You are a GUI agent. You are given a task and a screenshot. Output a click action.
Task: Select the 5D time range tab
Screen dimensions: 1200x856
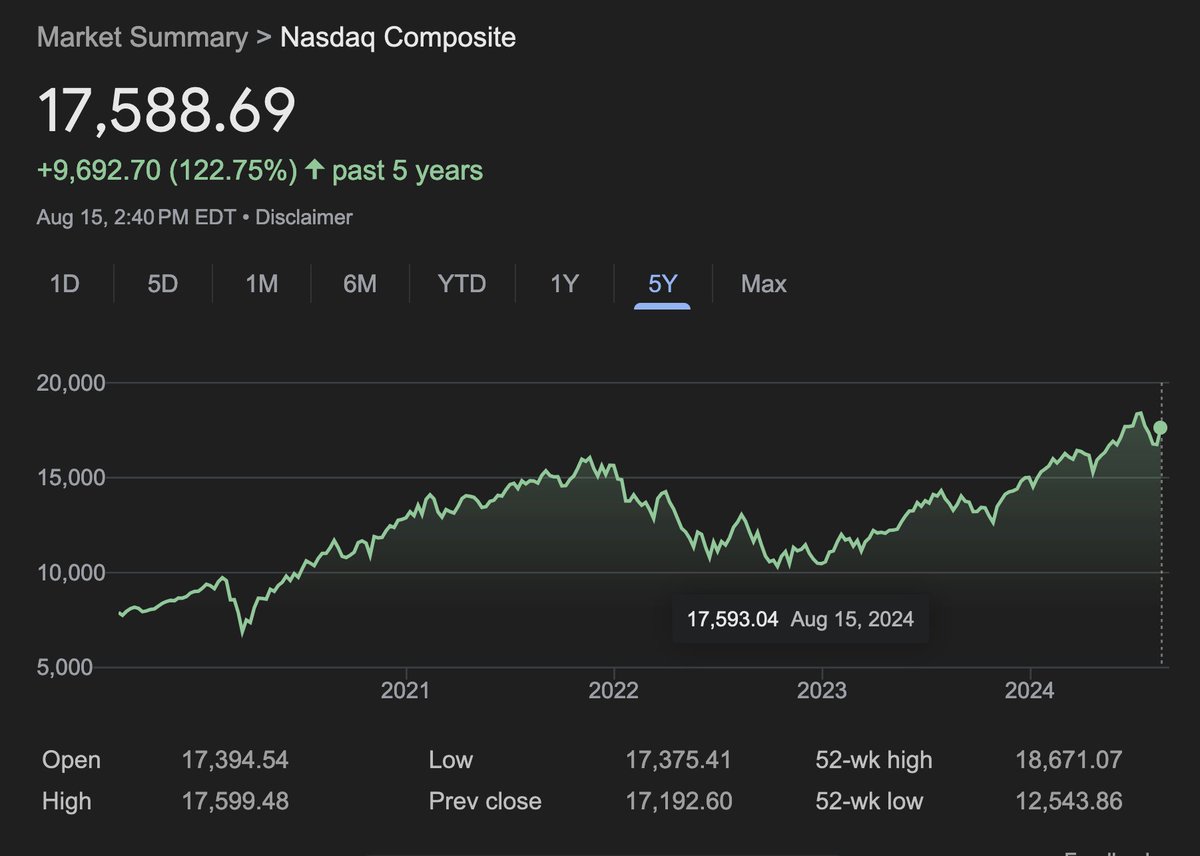(162, 284)
